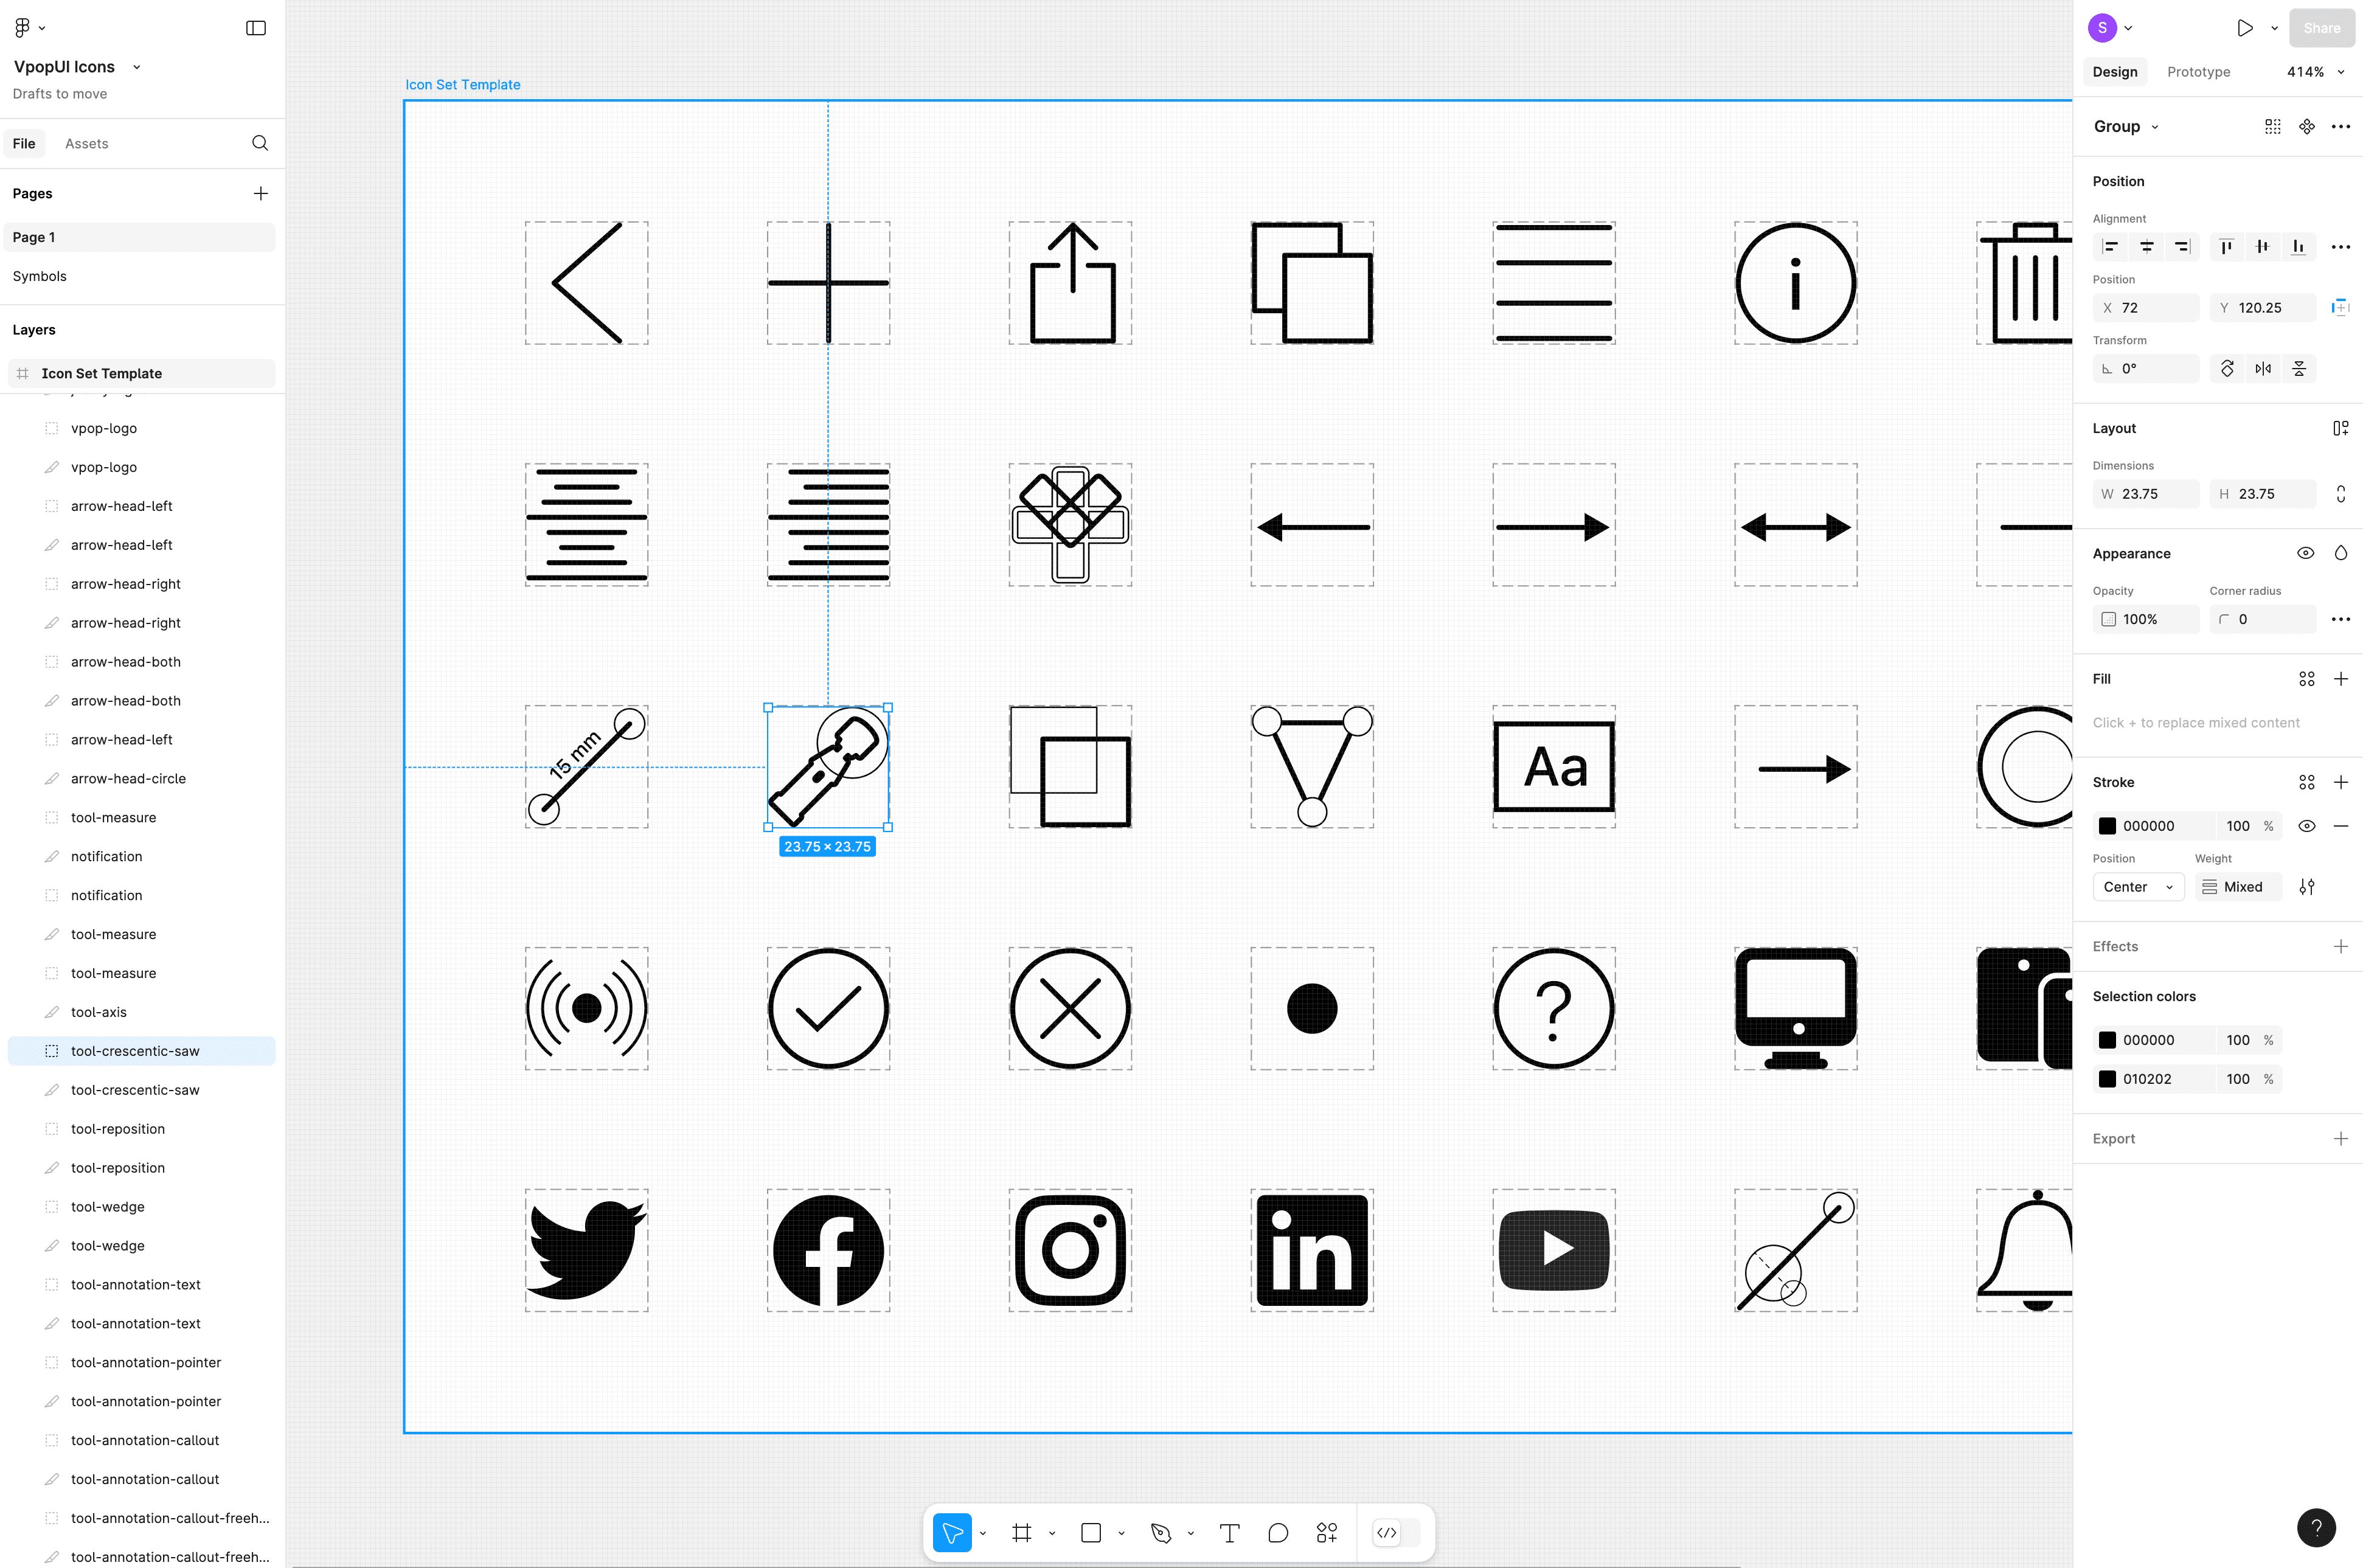Select the tool-reposition layer
The width and height of the screenshot is (2363, 1568).
click(x=118, y=1129)
